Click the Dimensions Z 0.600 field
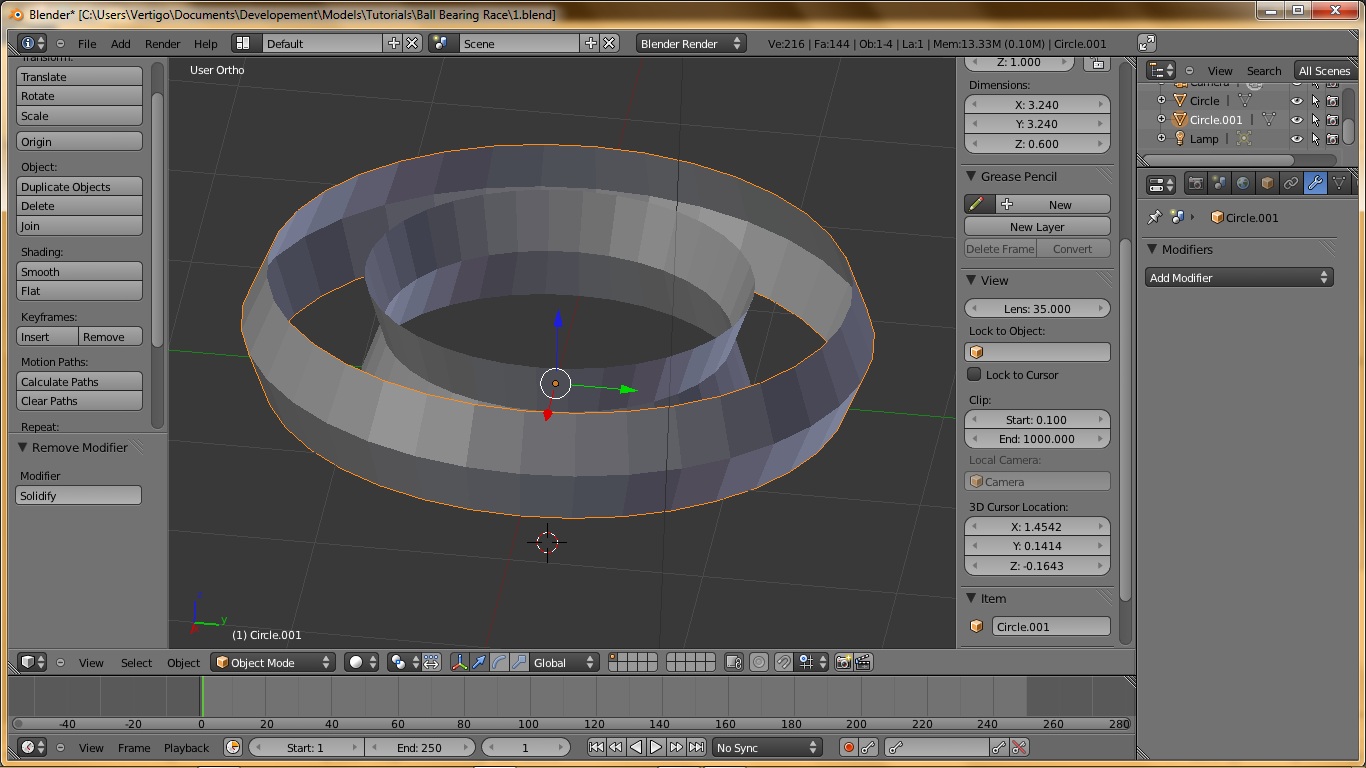Image resolution: width=1366 pixels, height=768 pixels. 1037,143
